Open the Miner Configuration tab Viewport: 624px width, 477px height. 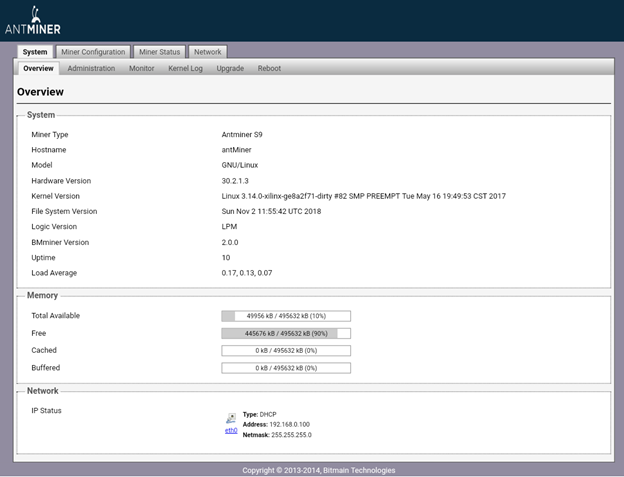(93, 52)
